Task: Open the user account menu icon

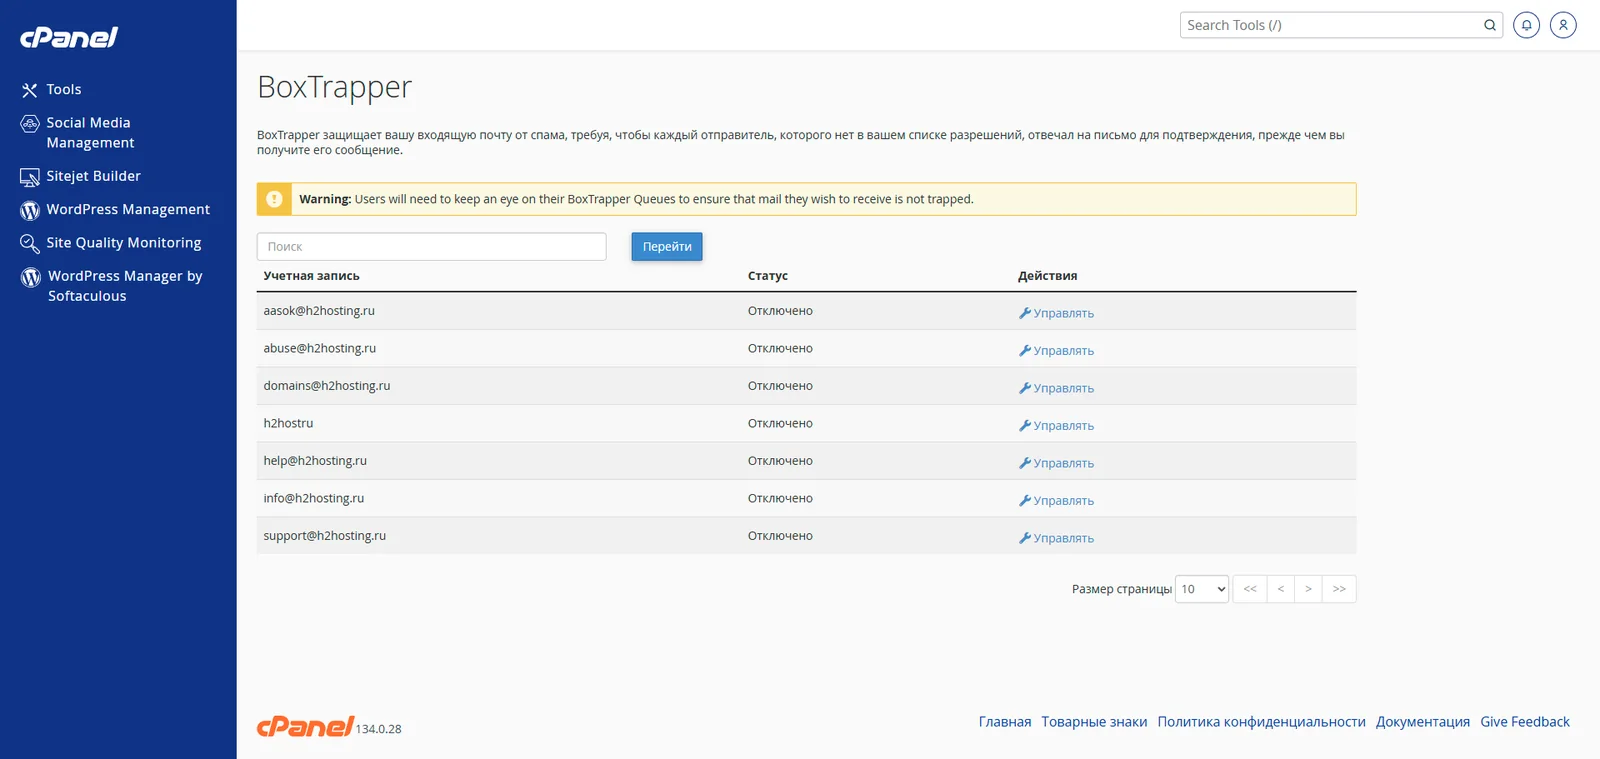Action: pyautogui.click(x=1563, y=25)
